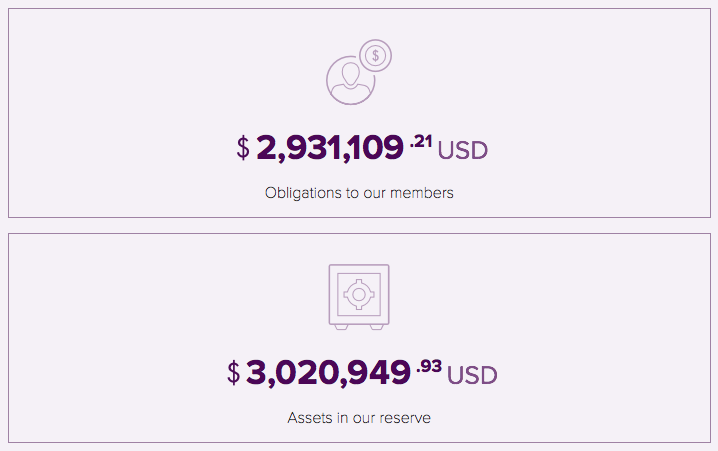Click the safe's inner door frame

[359, 294]
